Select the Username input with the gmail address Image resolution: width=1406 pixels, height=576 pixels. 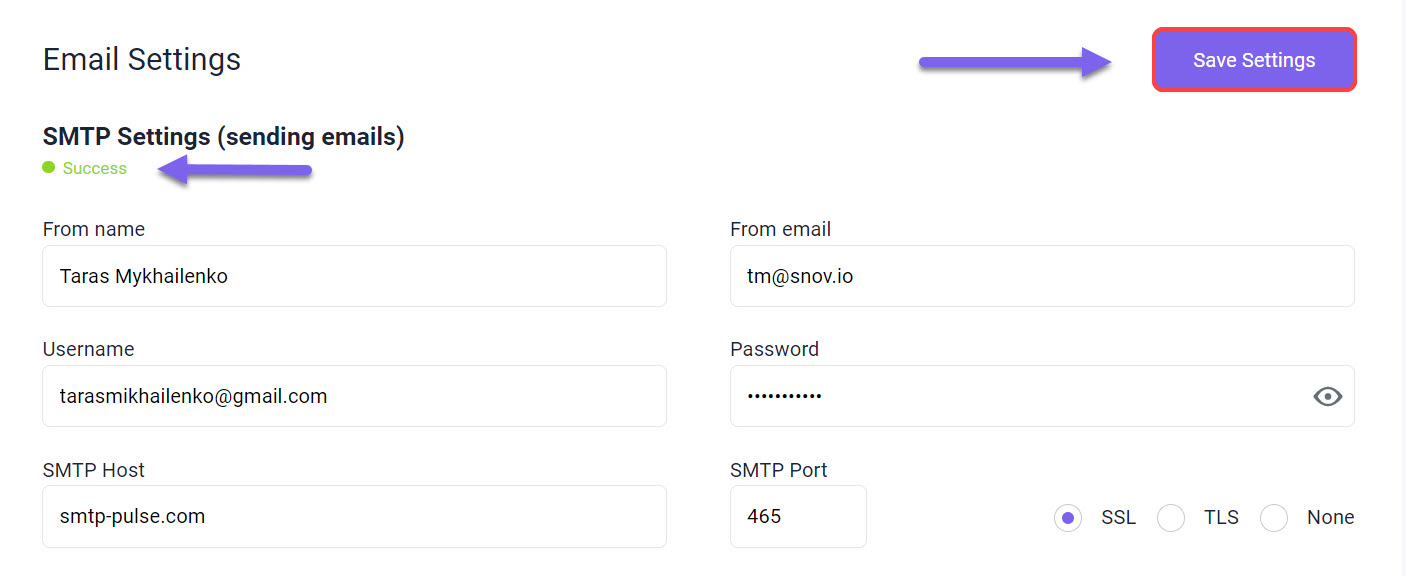354,396
